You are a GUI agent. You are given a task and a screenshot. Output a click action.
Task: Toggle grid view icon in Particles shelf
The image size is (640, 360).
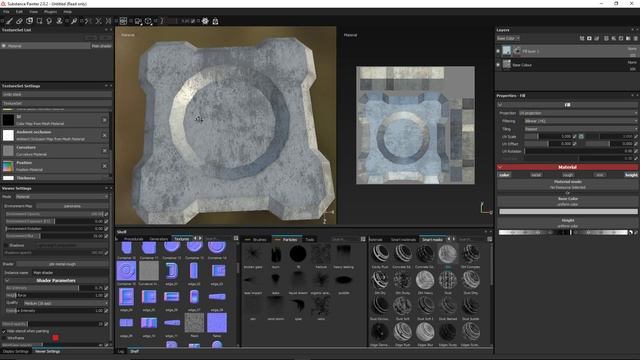(x=363, y=239)
